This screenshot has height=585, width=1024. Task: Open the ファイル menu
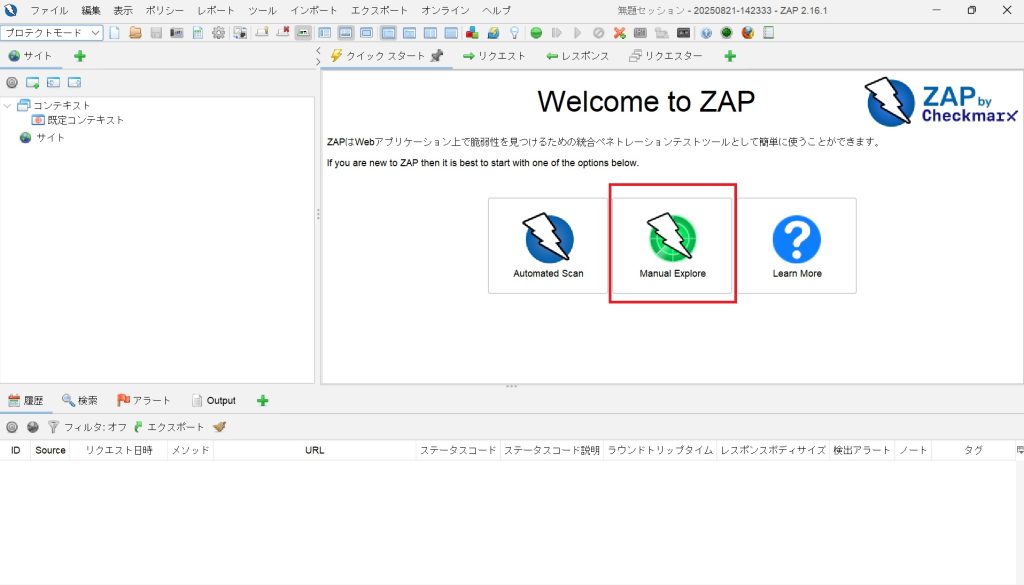[49, 10]
